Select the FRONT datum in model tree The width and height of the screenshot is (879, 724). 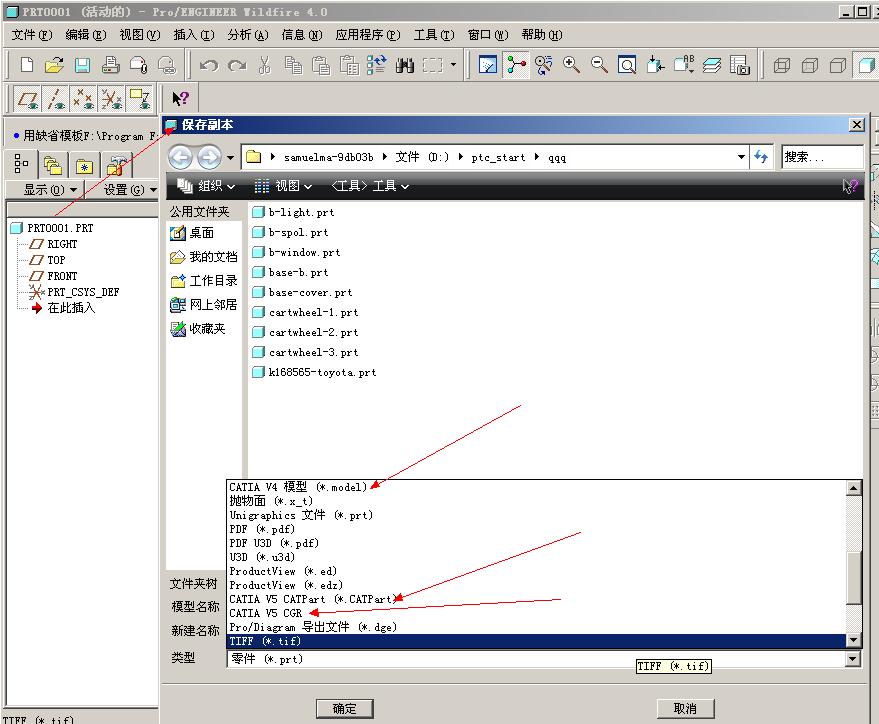(x=54, y=276)
